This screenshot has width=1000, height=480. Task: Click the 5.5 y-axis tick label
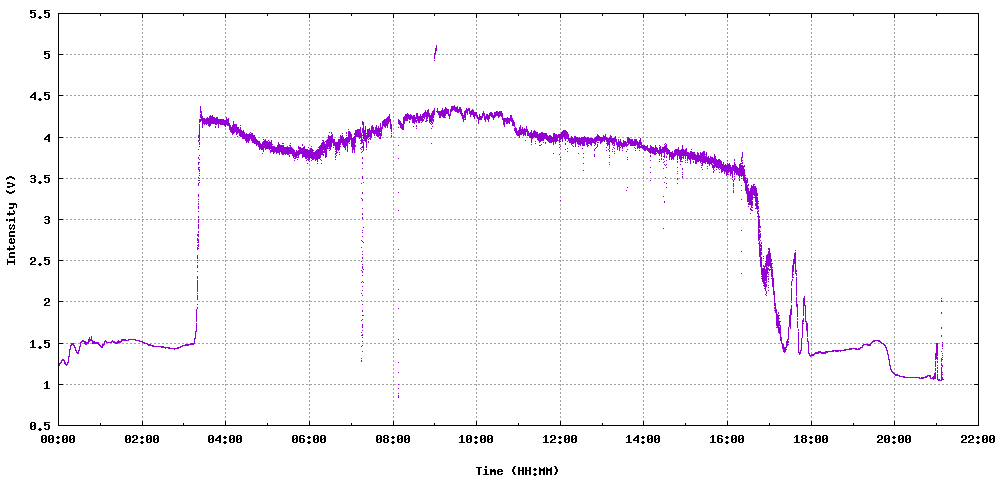pyautogui.click(x=40, y=14)
